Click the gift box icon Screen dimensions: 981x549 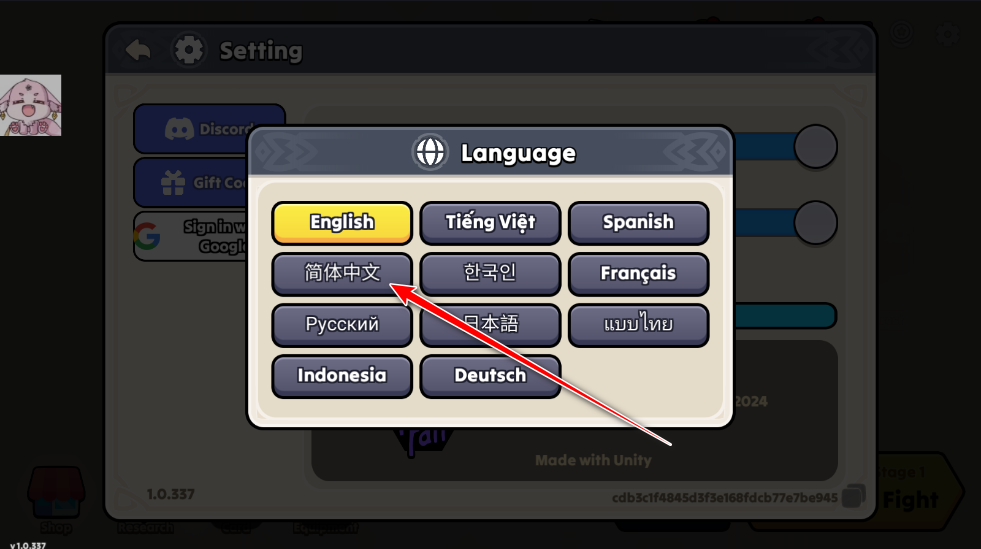click(x=173, y=183)
